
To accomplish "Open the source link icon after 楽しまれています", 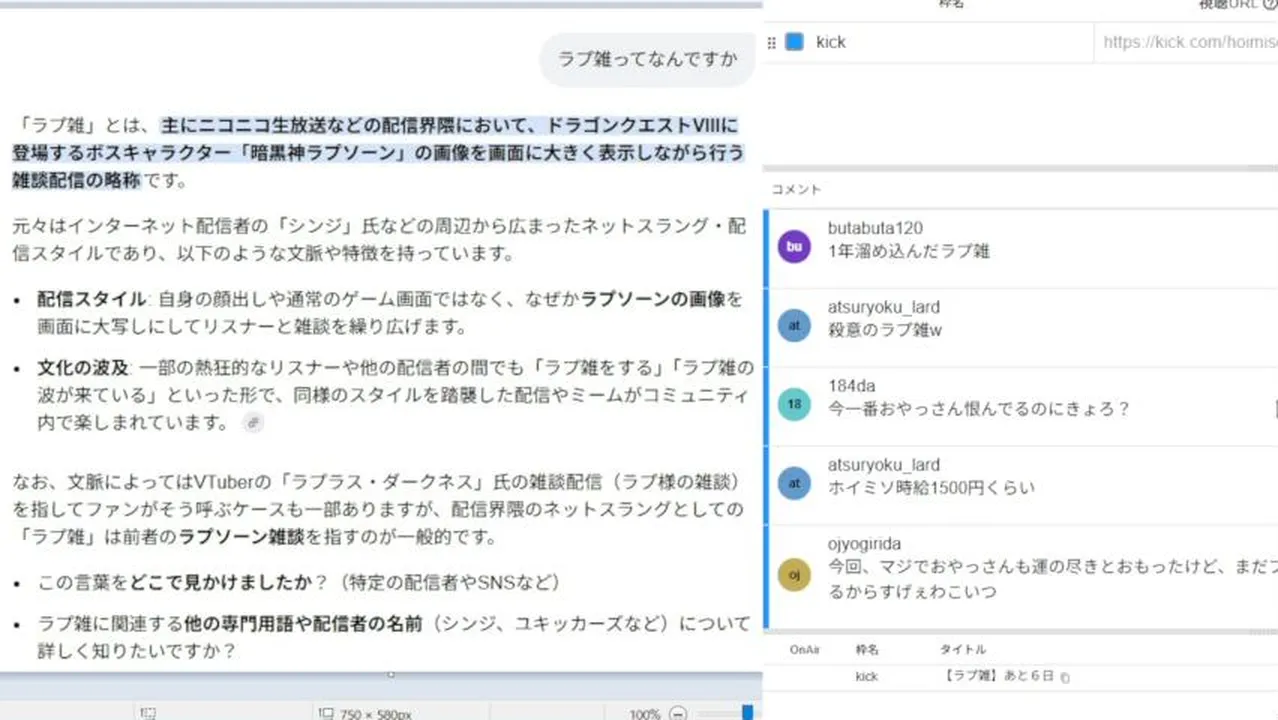I will (253, 423).
